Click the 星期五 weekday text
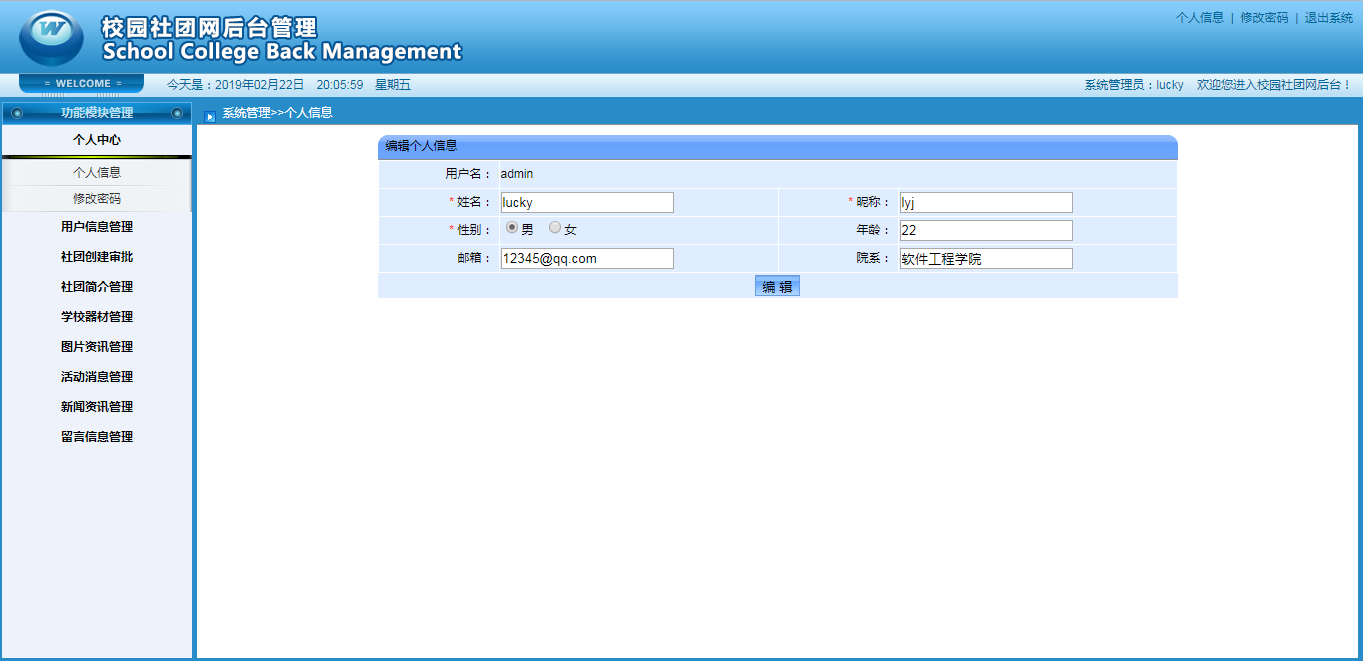 (393, 85)
